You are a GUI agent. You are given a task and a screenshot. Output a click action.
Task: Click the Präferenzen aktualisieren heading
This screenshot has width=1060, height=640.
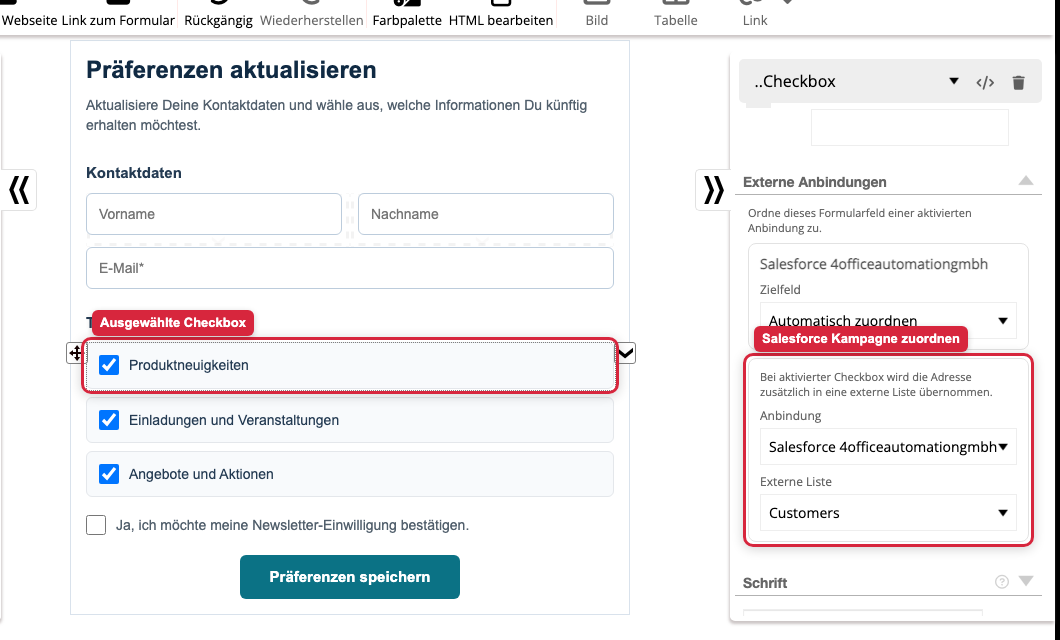[x=231, y=70]
